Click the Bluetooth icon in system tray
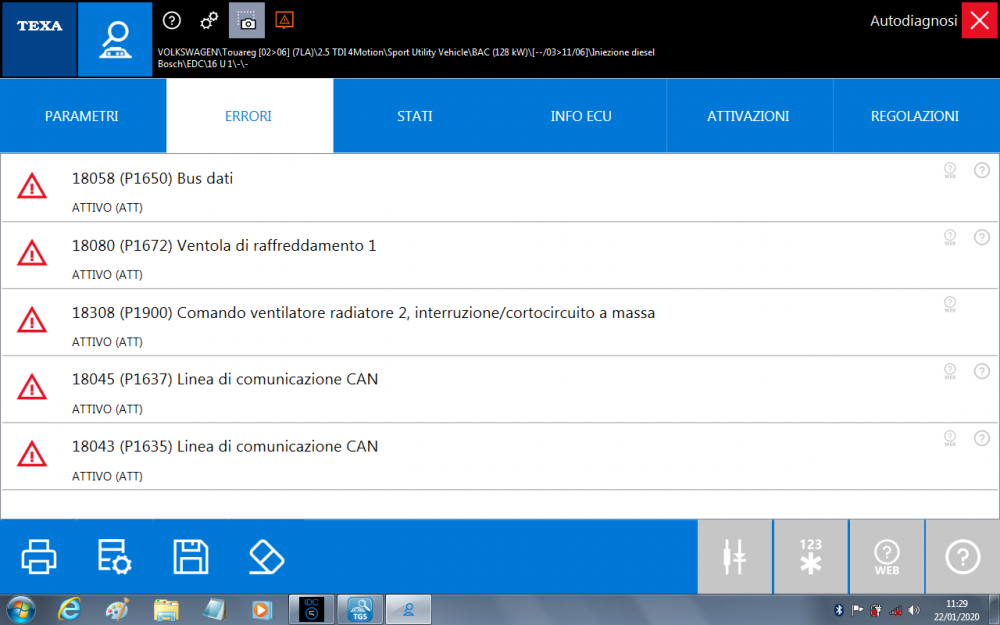The height and width of the screenshot is (625, 1000). (837, 609)
